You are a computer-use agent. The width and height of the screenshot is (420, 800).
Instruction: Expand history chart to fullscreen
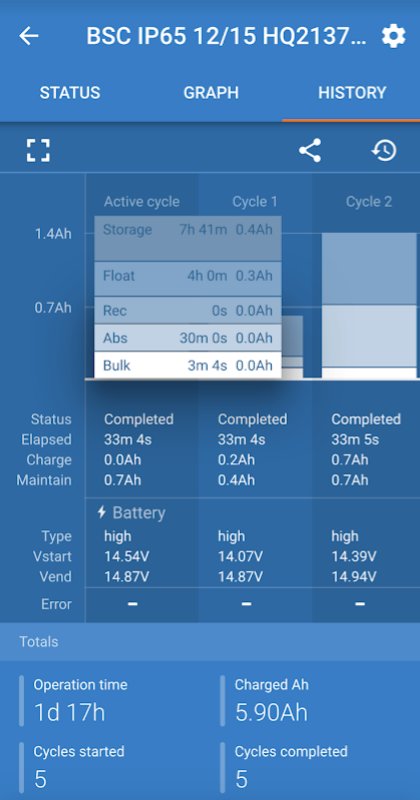point(38,151)
